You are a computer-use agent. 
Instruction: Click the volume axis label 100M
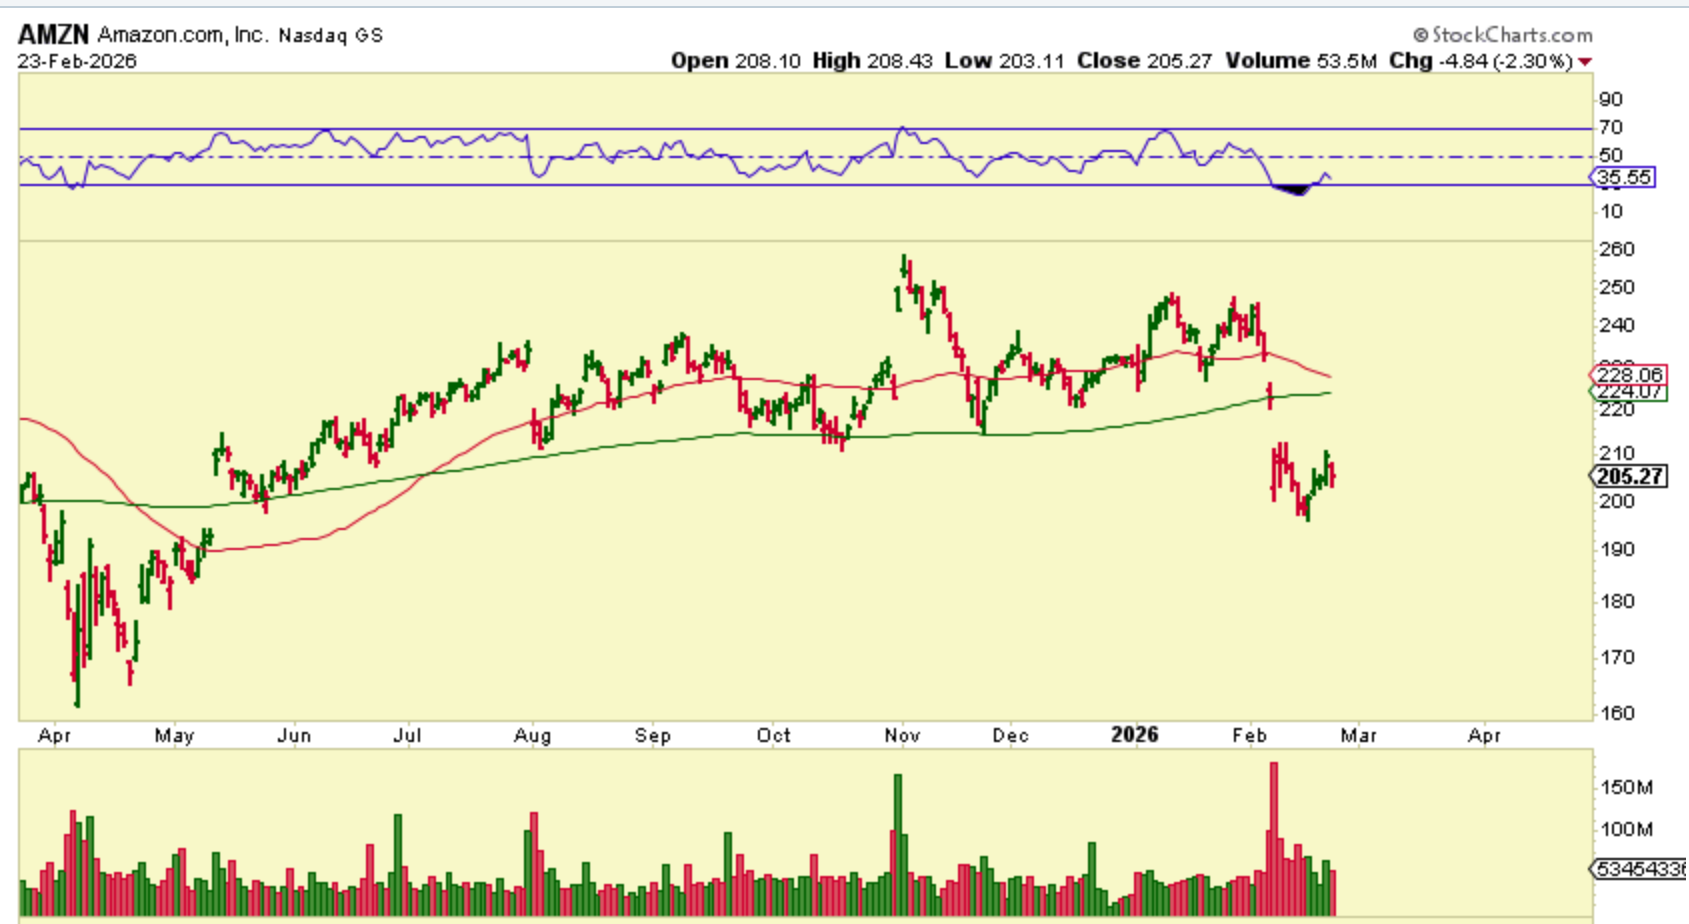coord(1626,829)
